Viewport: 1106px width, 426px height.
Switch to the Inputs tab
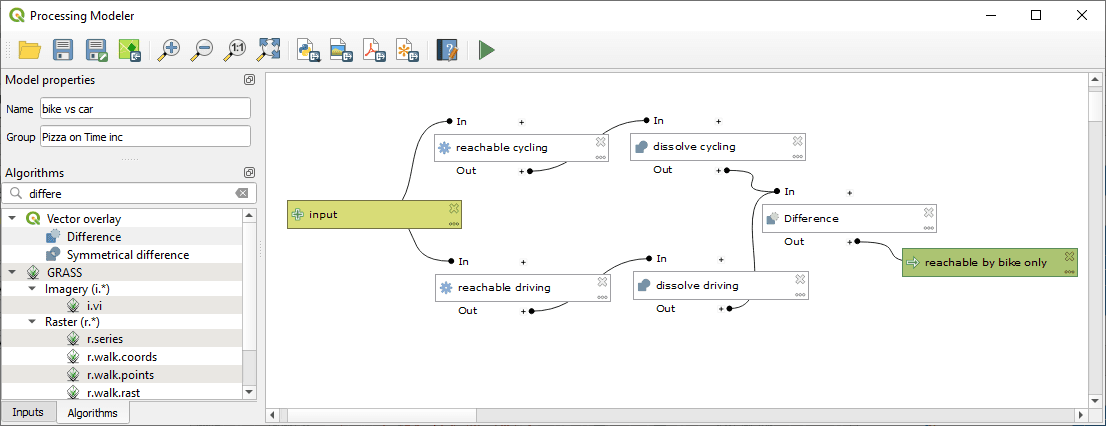(x=28, y=412)
